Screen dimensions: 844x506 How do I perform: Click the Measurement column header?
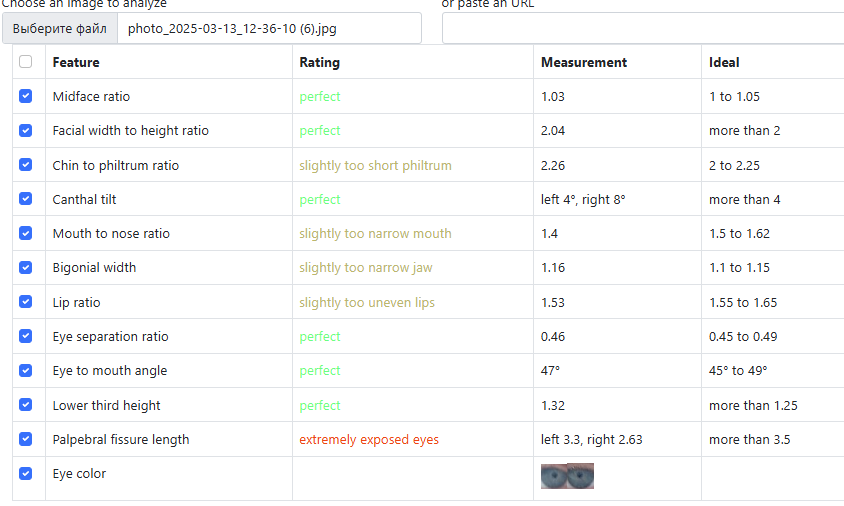coord(584,62)
